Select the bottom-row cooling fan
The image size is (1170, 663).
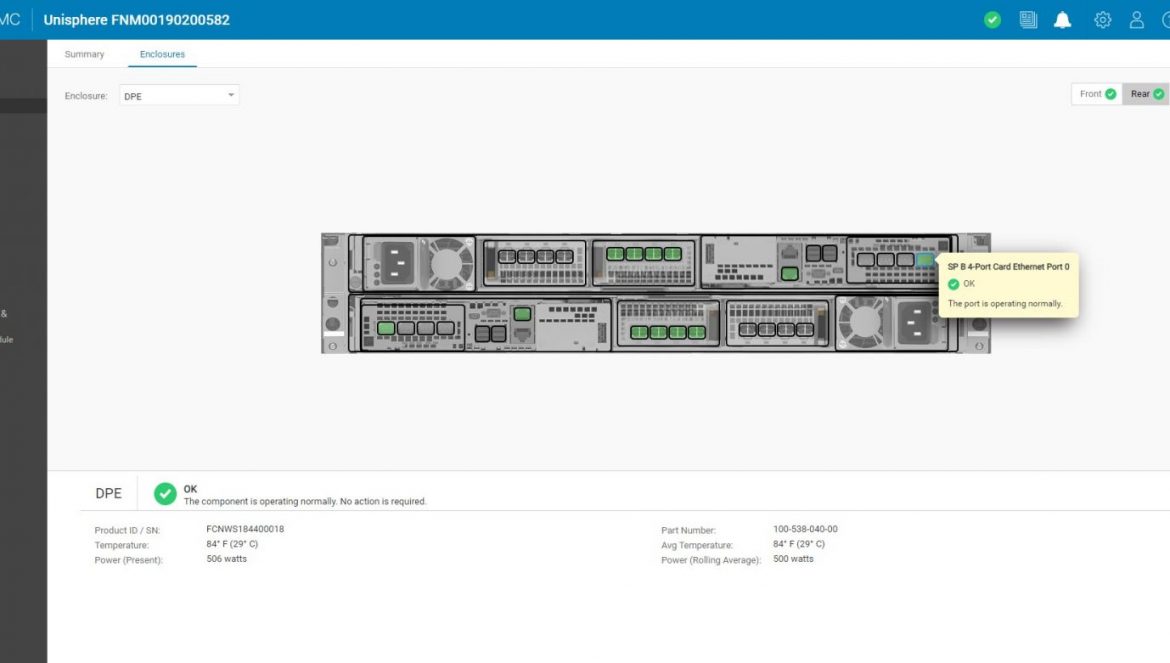click(x=861, y=322)
